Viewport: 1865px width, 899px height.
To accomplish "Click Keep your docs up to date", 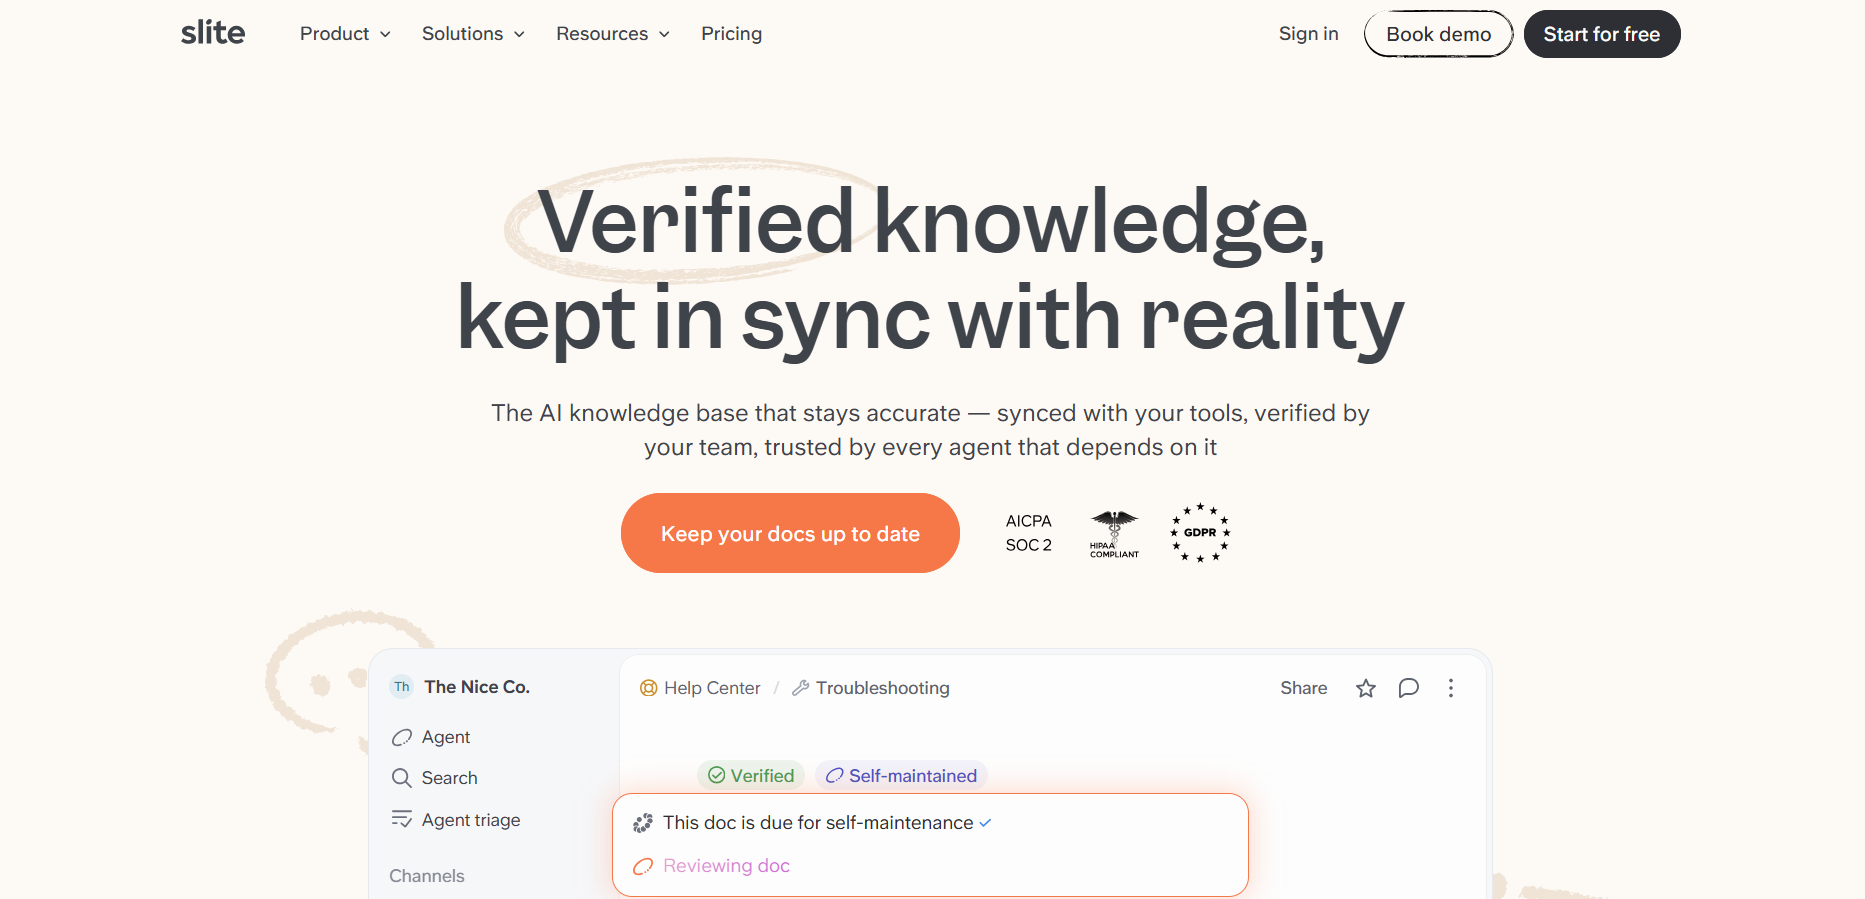I will [790, 533].
